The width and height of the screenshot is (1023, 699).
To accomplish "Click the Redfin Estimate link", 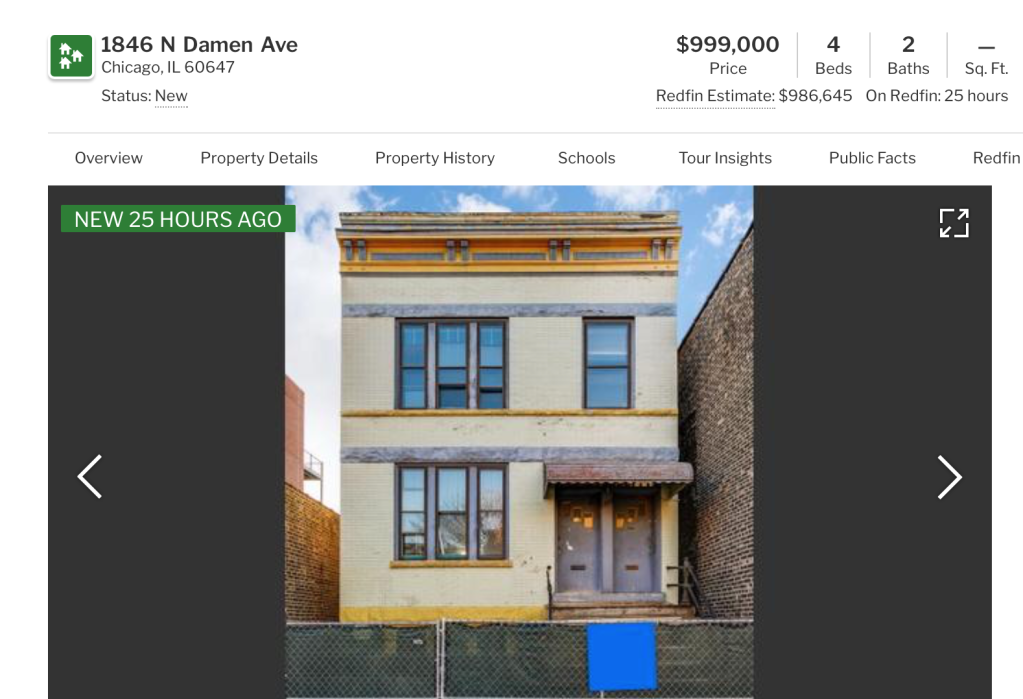I will click(x=715, y=96).
